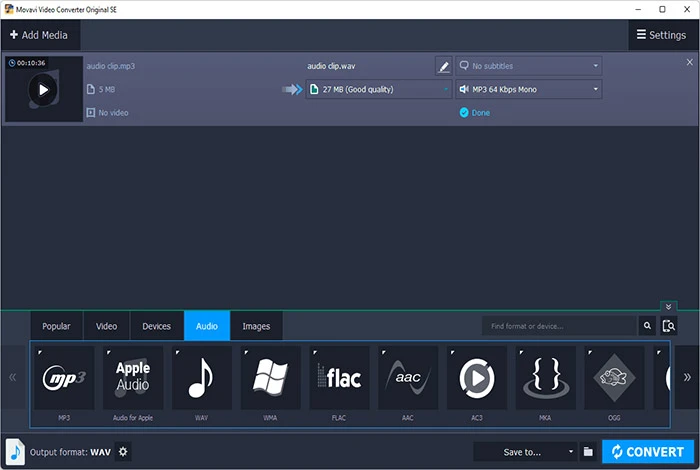Select the MP3 format icon
This screenshot has height=470, width=700.
coord(63,377)
